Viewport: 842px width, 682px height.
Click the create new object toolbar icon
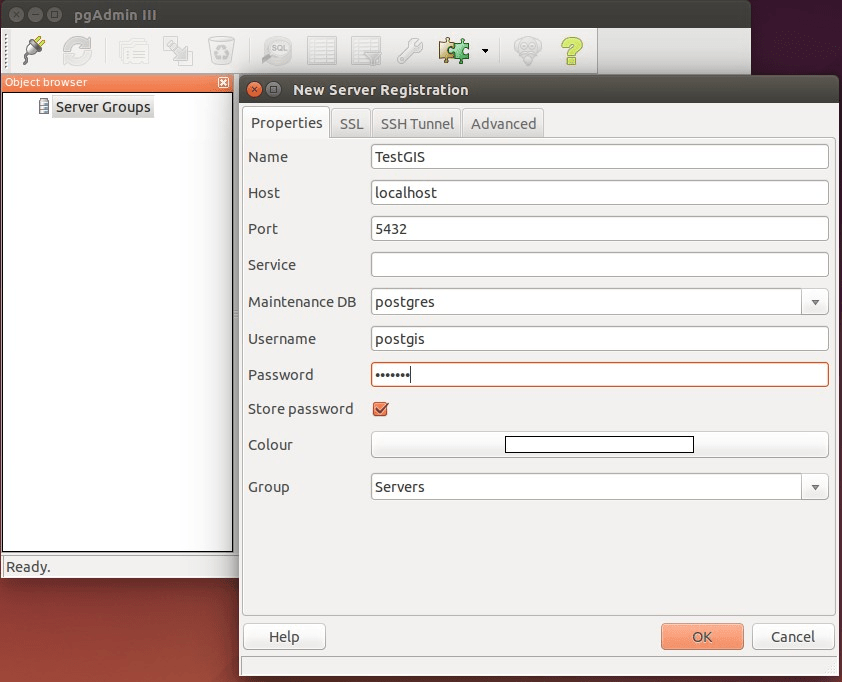click(x=178, y=51)
